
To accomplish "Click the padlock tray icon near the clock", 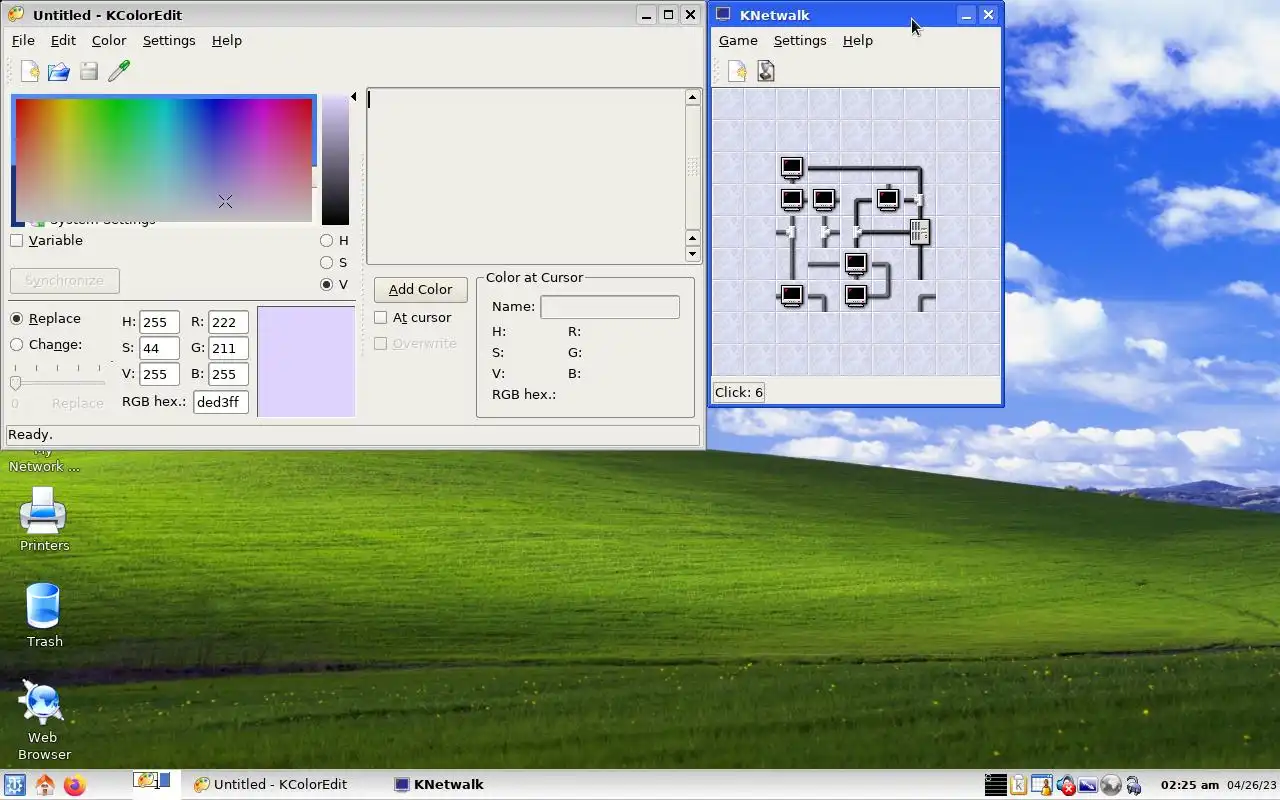I will coord(1133,785).
